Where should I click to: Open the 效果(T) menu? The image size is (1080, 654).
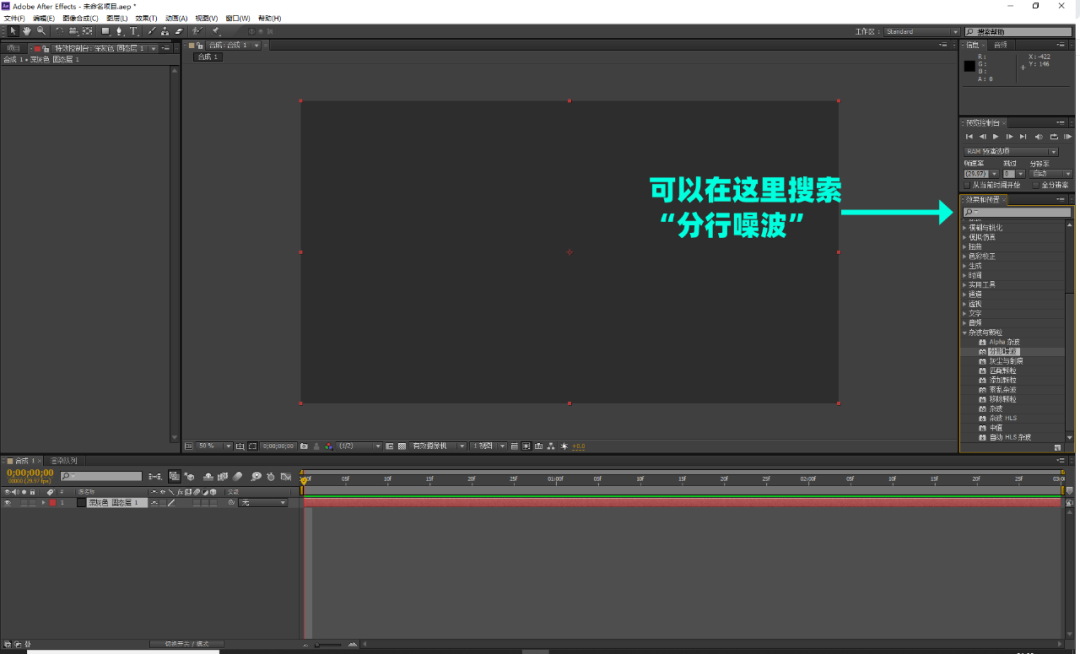pyautogui.click(x=146, y=18)
